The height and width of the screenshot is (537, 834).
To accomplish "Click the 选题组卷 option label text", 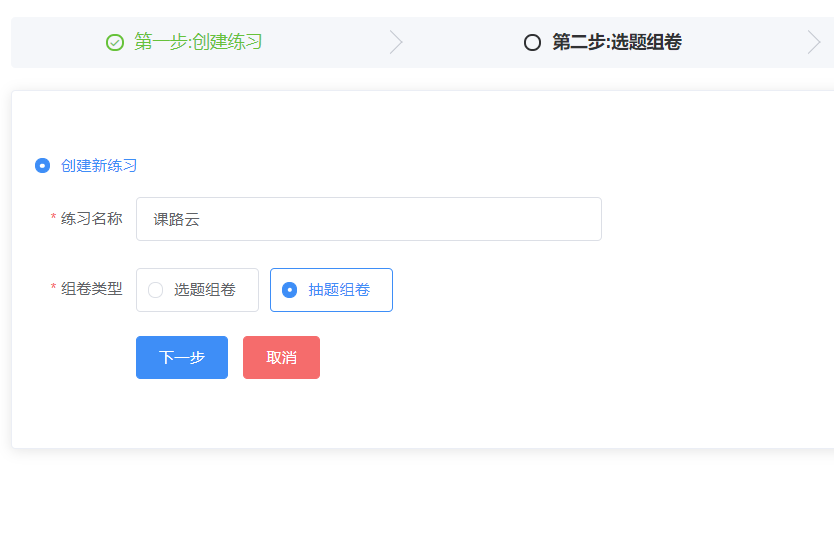I will point(205,290).
